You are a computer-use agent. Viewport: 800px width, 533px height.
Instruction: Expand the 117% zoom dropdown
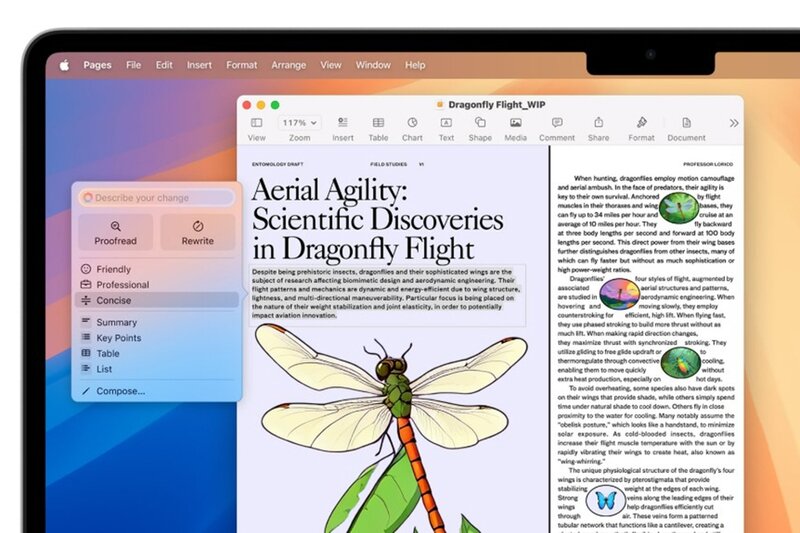click(299, 123)
